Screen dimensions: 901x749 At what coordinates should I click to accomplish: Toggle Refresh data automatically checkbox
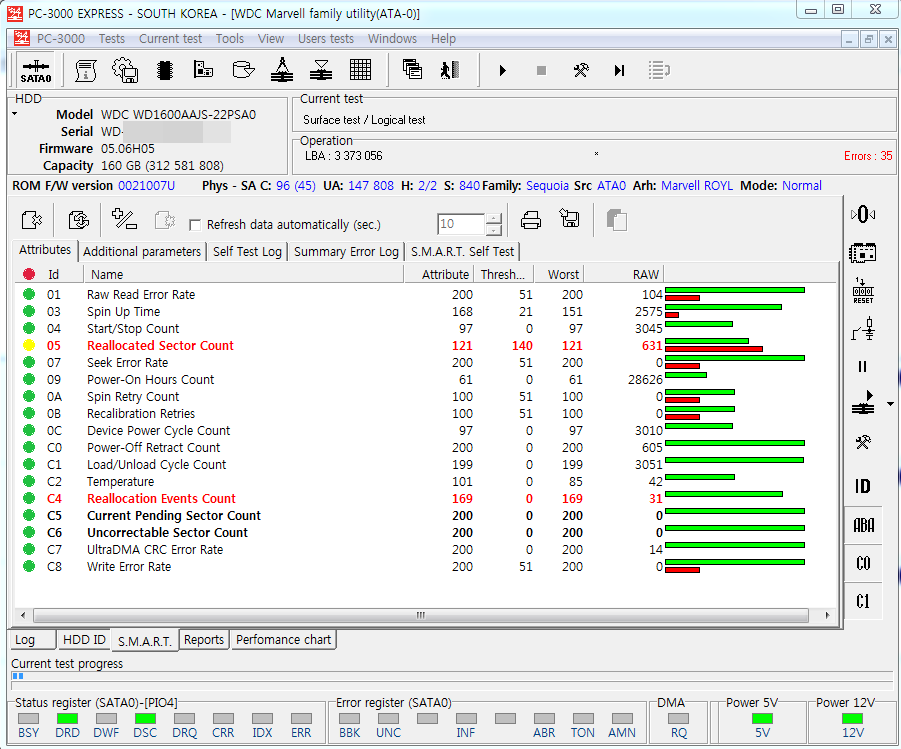coord(195,225)
